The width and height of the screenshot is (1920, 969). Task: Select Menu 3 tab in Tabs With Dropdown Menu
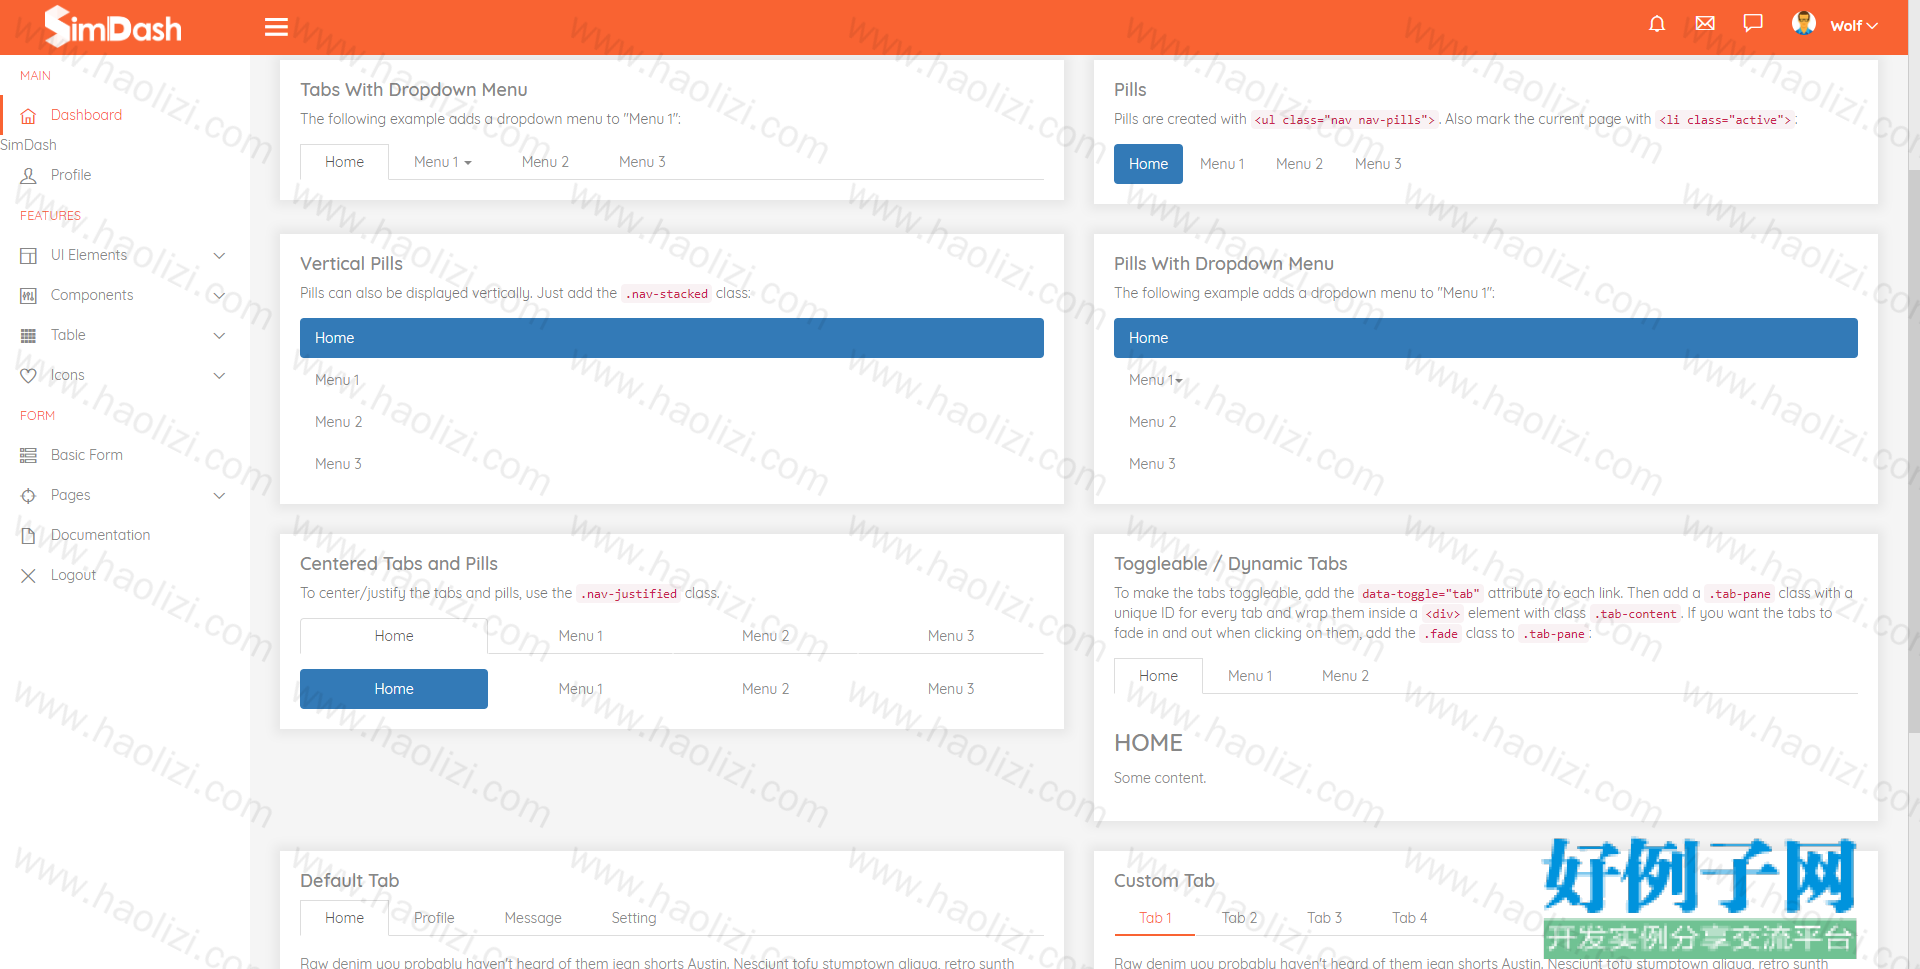642,162
